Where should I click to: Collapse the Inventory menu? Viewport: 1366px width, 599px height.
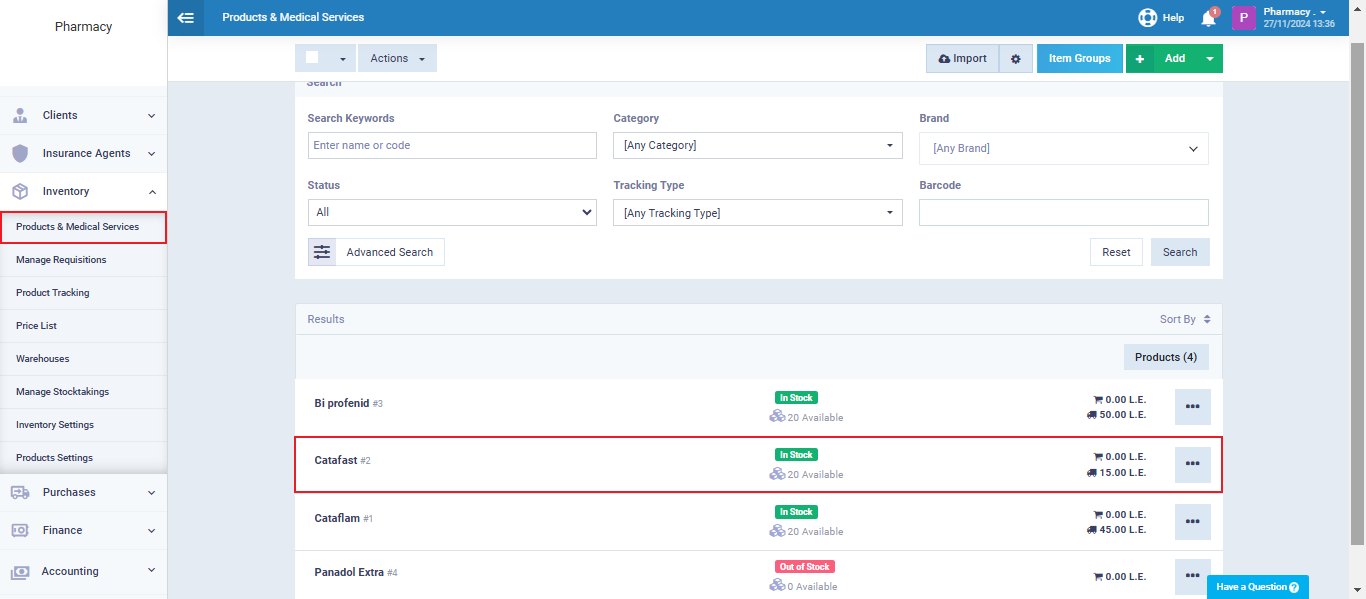click(151, 191)
